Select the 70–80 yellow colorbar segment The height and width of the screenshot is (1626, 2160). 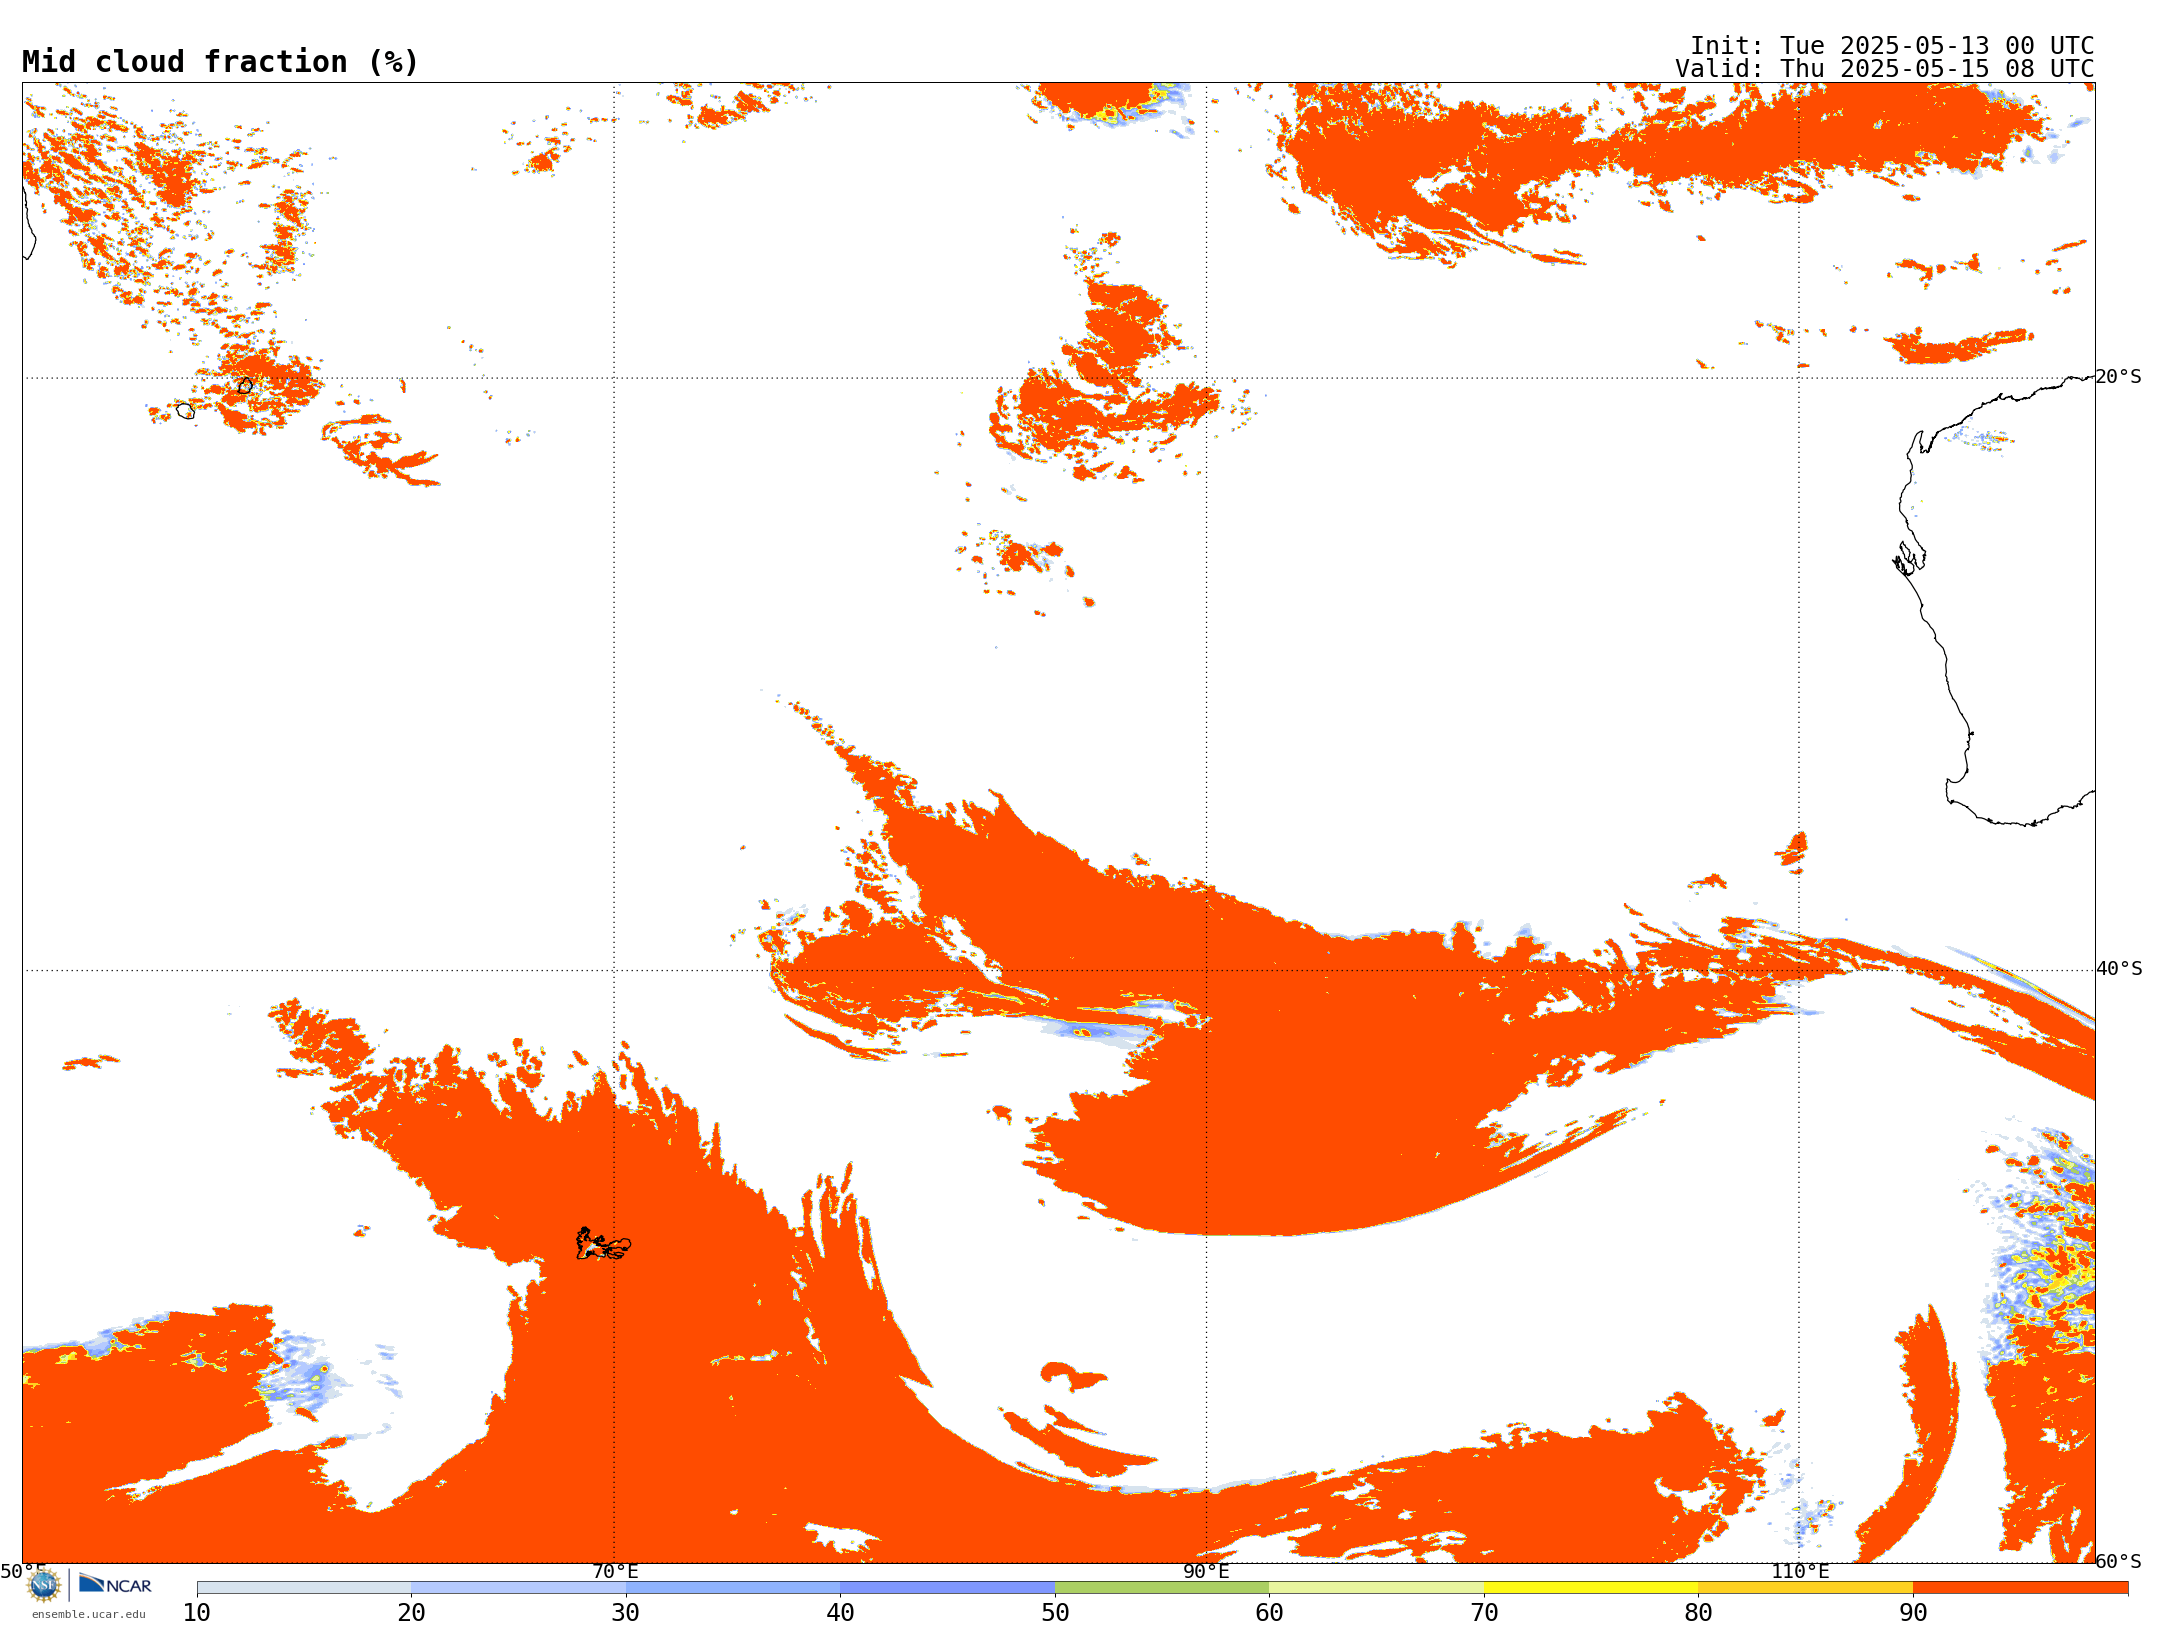pyautogui.click(x=1591, y=1588)
